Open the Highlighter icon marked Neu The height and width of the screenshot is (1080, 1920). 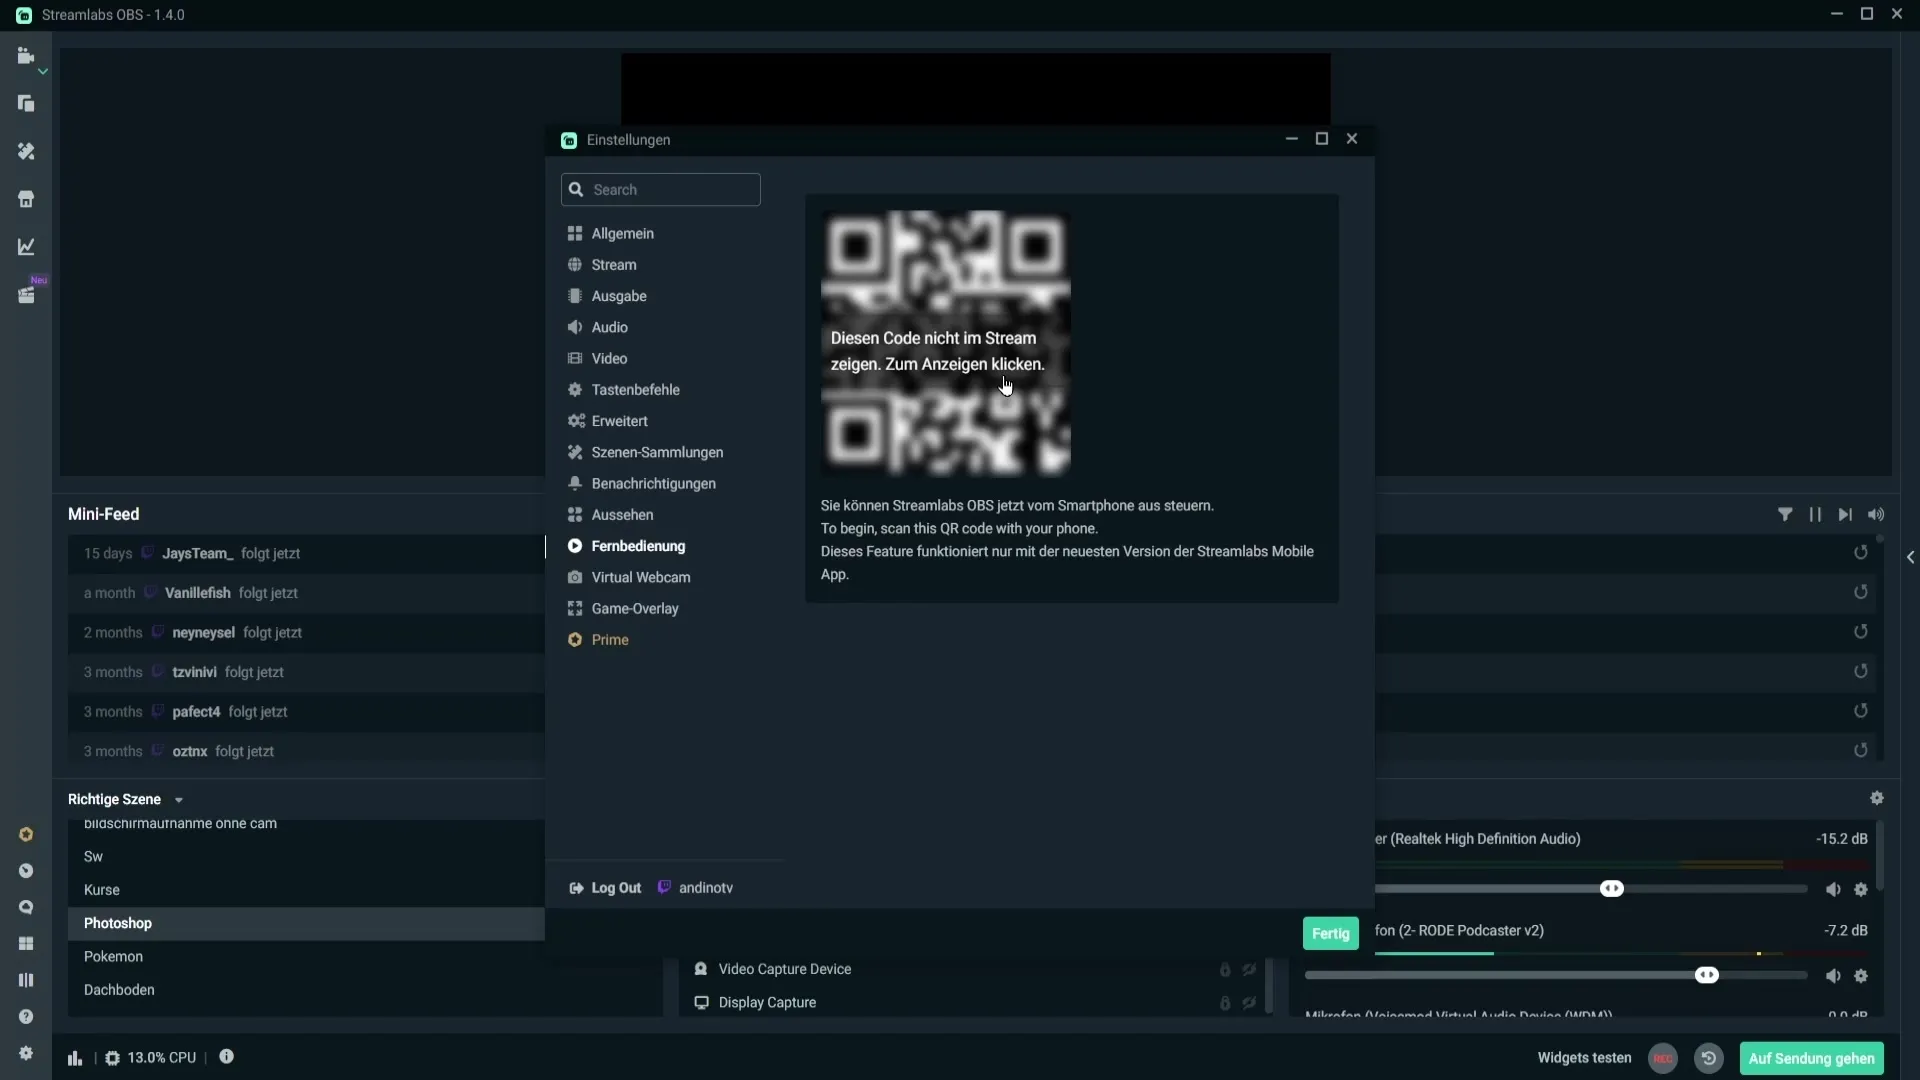(26, 295)
